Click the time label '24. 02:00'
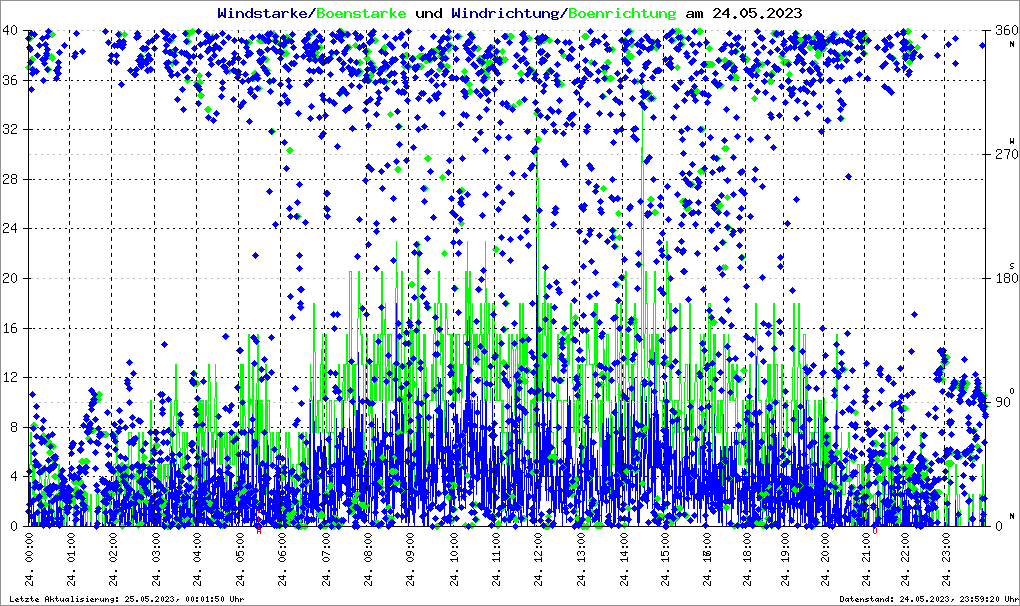The height and width of the screenshot is (606, 1020). coord(113,559)
